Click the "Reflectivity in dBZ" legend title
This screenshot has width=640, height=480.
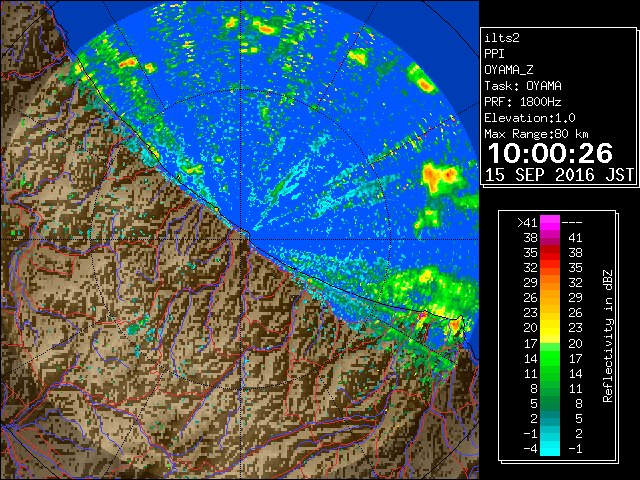[x=608, y=336]
